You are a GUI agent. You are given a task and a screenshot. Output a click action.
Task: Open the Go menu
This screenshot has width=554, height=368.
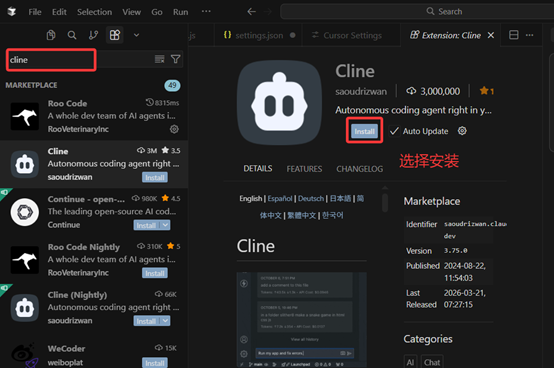click(x=157, y=12)
